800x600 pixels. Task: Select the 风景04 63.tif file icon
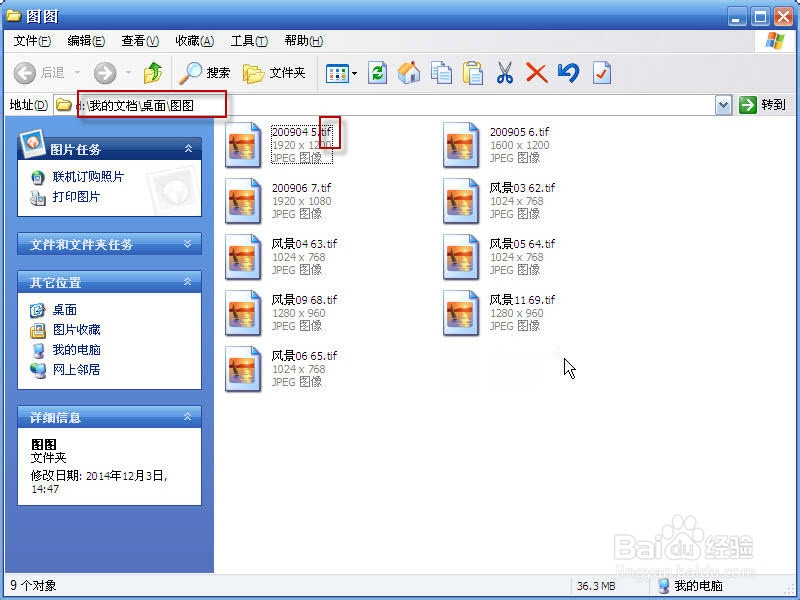click(243, 257)
